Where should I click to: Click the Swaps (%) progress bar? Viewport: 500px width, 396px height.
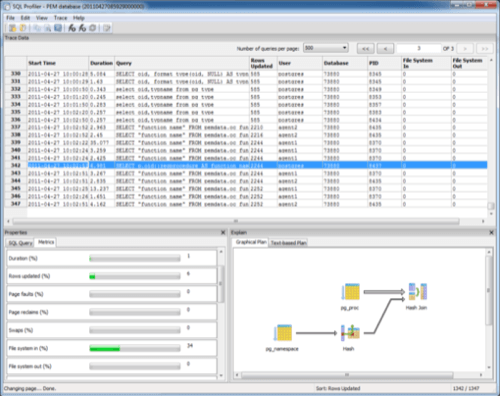(135, 330)
